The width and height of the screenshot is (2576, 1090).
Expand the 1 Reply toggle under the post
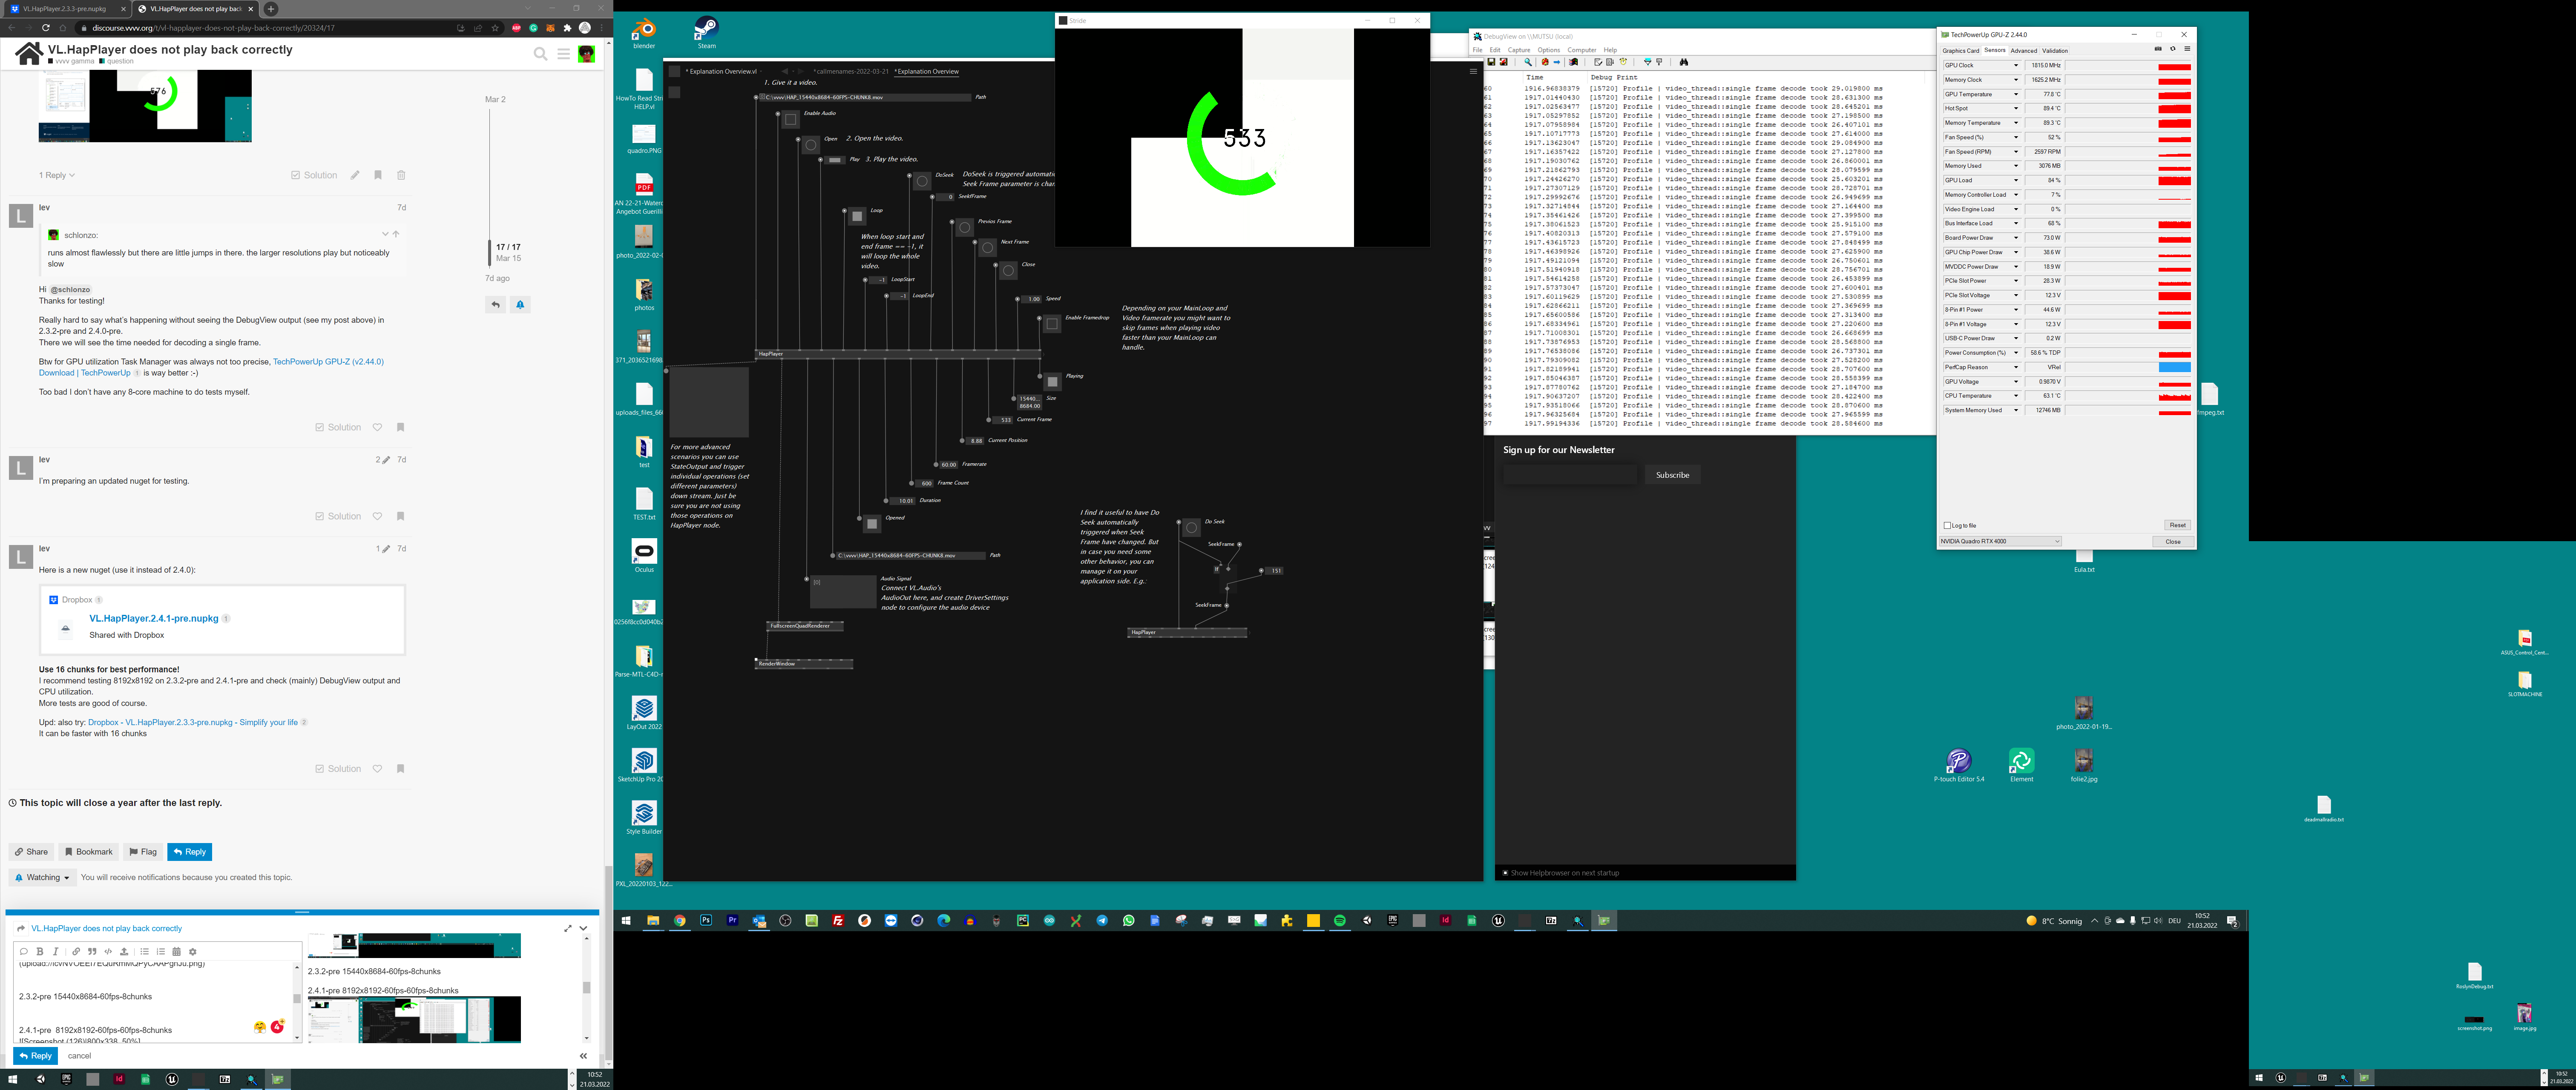57,175
